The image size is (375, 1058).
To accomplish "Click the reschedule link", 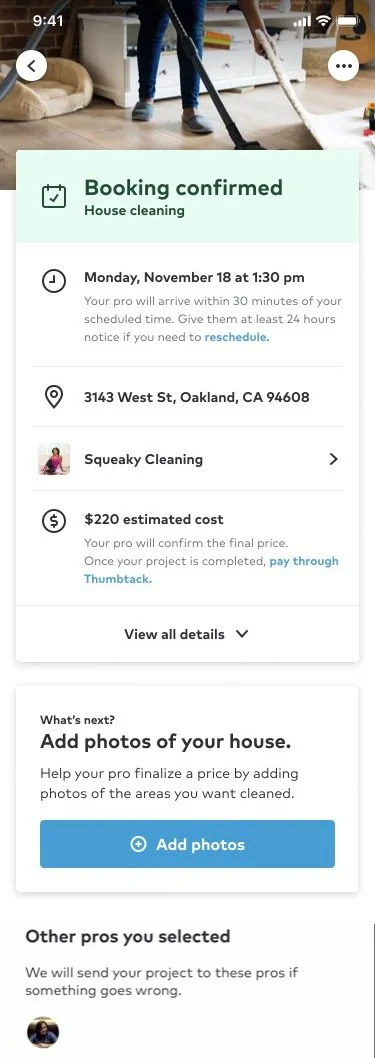I will click(x=237, y=337).
